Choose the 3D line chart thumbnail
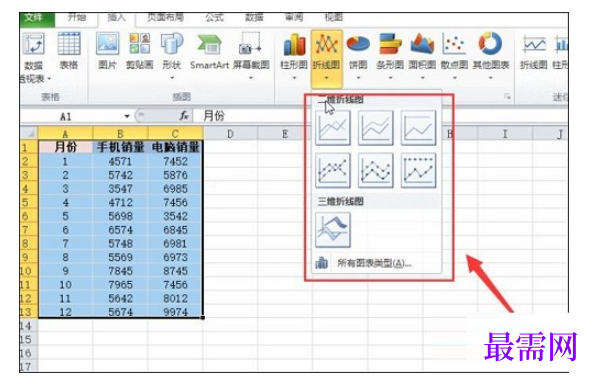 point(333,230)
